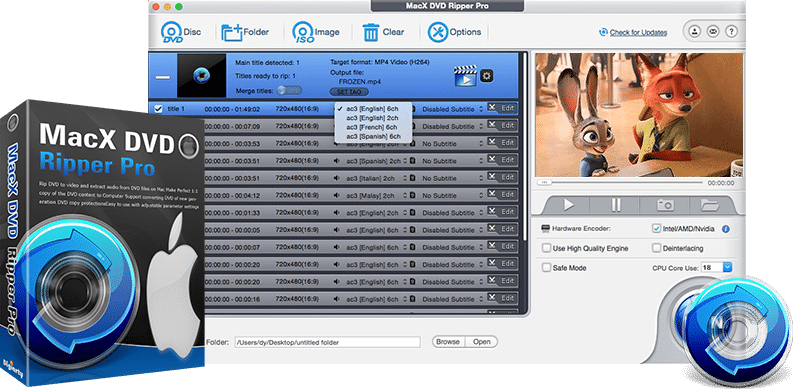Click the Edit button on the title 1 row
Image resolution: width=793 pixels, height=389 pixels.
502,108
